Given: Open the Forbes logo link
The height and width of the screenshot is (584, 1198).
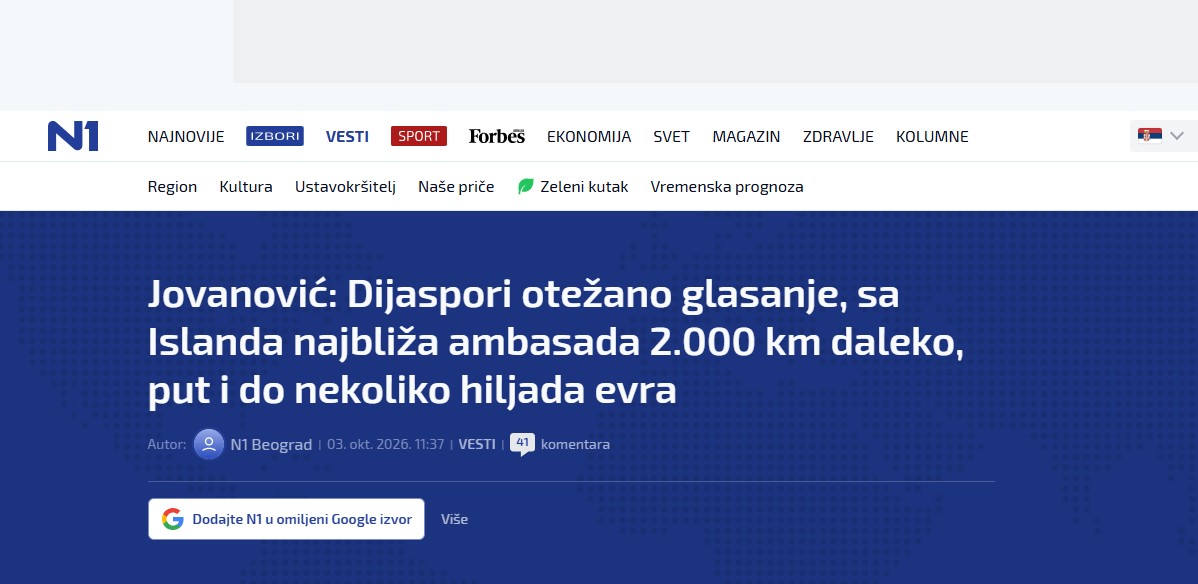Looking at the screenshot, I should (497, 136).
